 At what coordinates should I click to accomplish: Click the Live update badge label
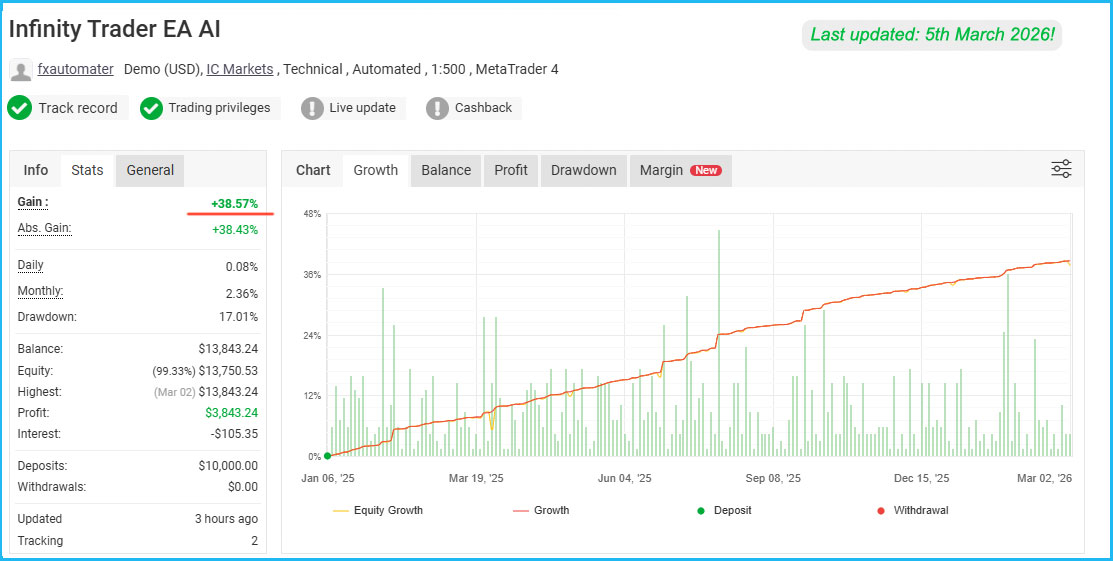pyautogui.click(x=363, y=108)
